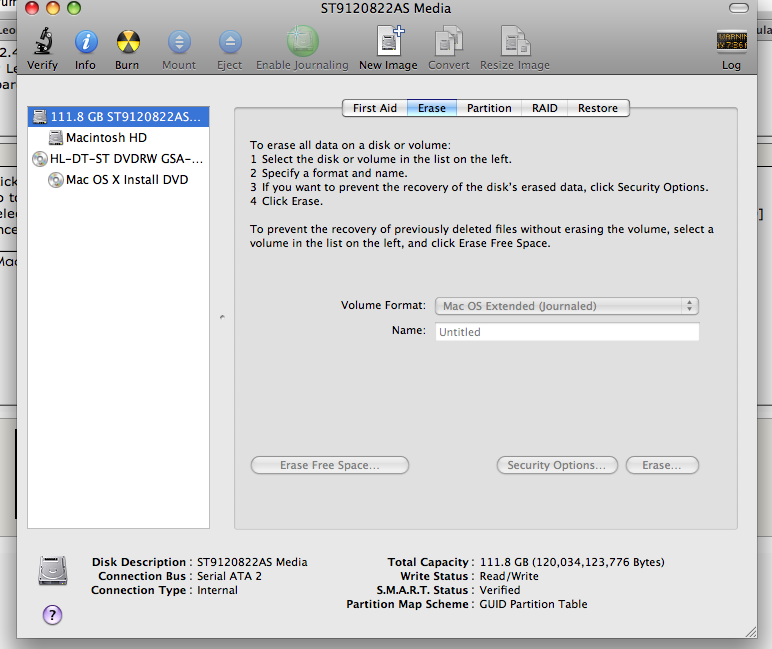Click the Erase... button
Image resolution: width=772 pixels, height=649 pixels.
point(662,465)
